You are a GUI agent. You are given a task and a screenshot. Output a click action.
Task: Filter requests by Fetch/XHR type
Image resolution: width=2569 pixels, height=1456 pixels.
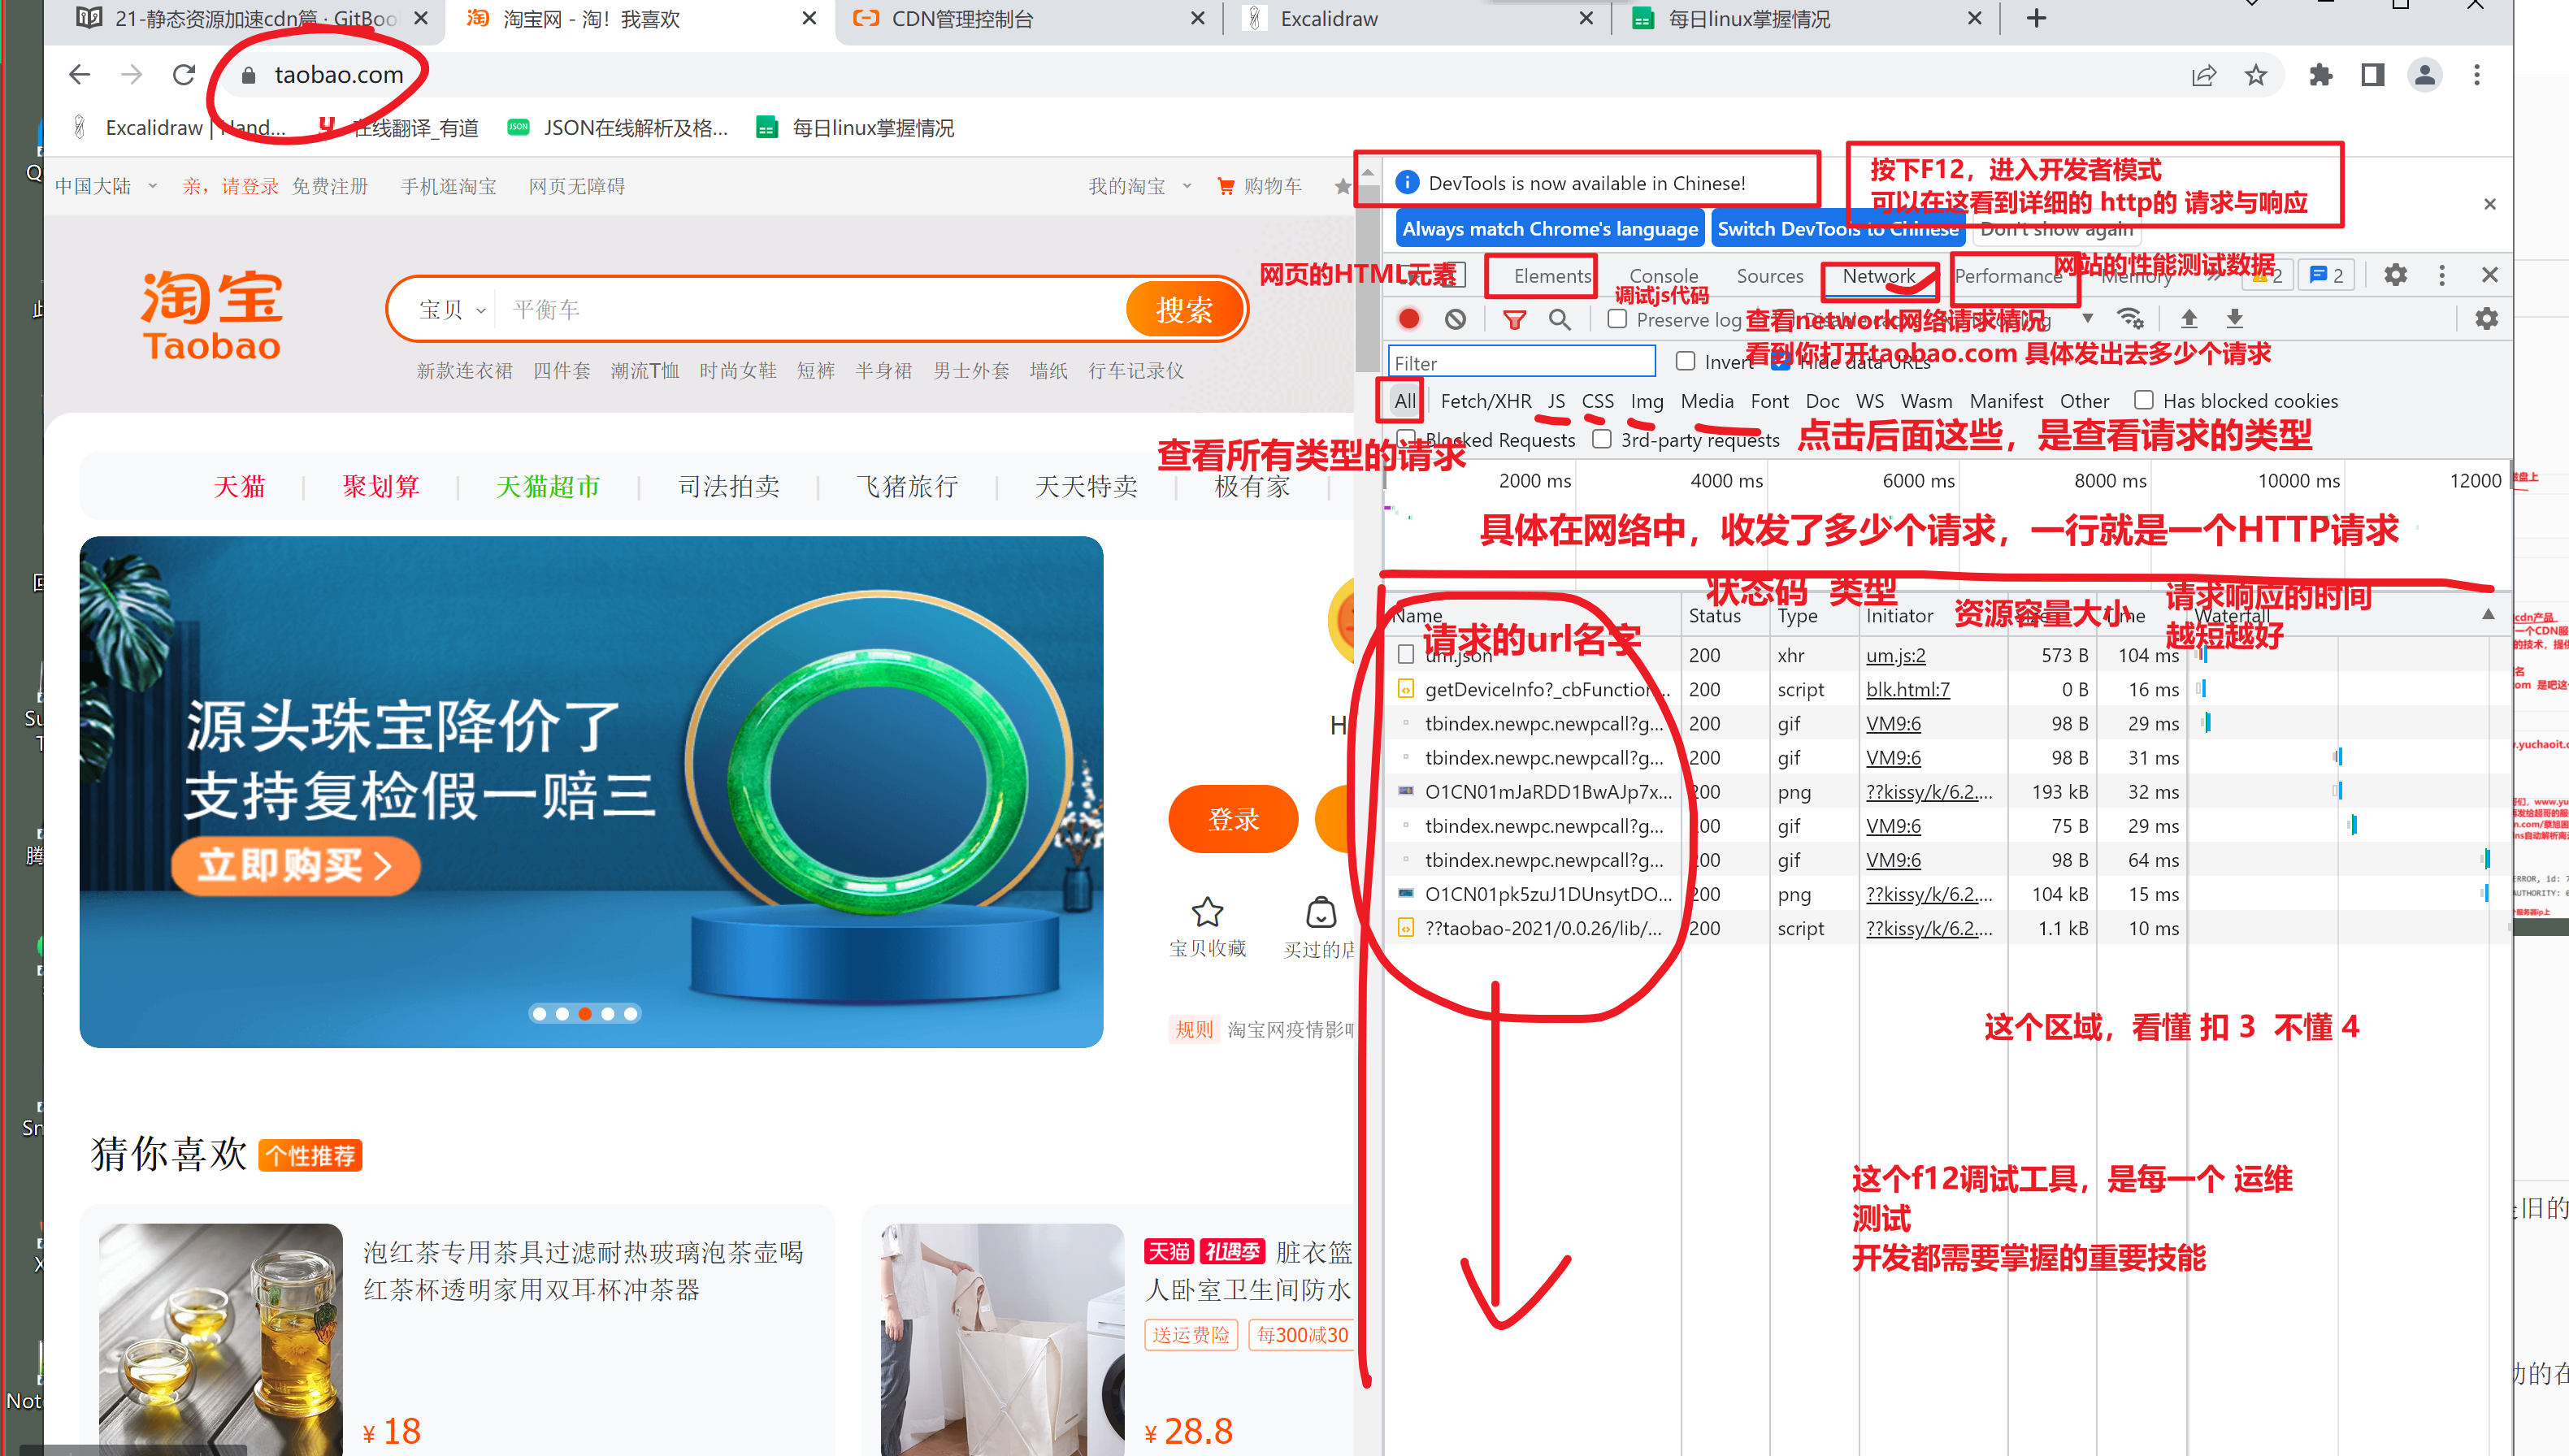point(1485,401)
